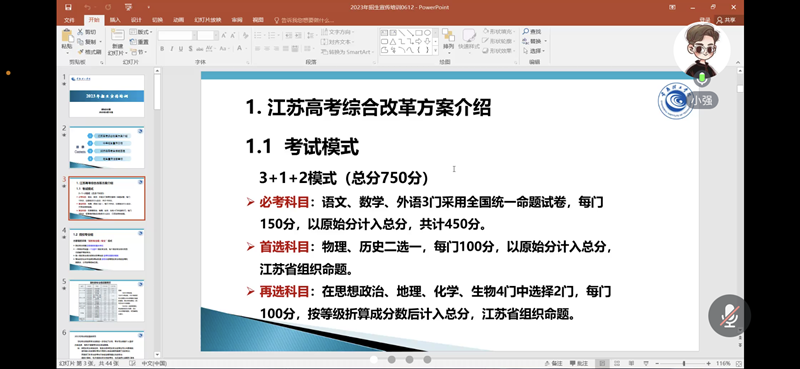The image size is (800, 369).
Task: Pick the triangle shape in gallery
Action: tap(393, 41)
